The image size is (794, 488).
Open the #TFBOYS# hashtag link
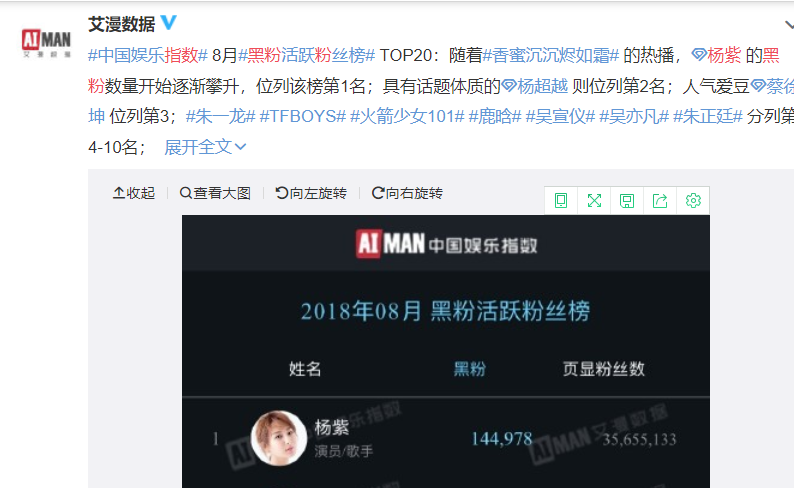point(303,116)
